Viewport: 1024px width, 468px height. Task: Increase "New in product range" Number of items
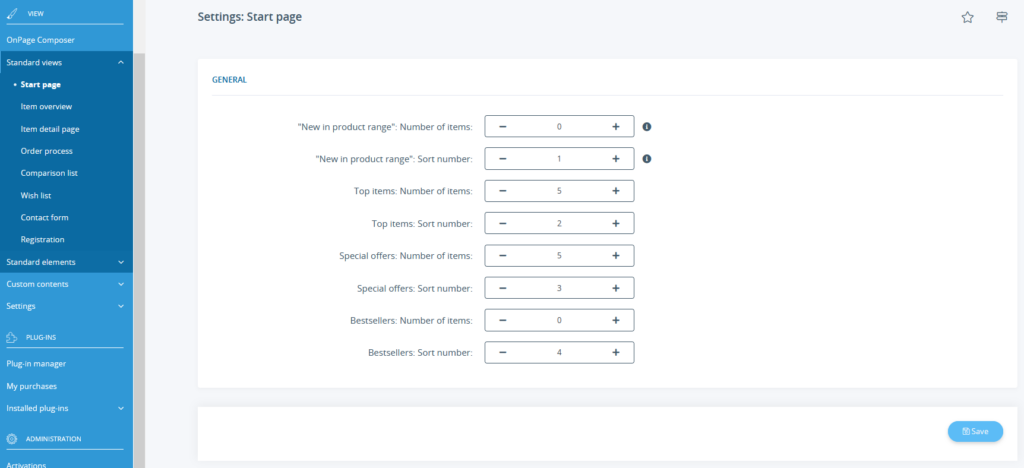pos(616,127)
